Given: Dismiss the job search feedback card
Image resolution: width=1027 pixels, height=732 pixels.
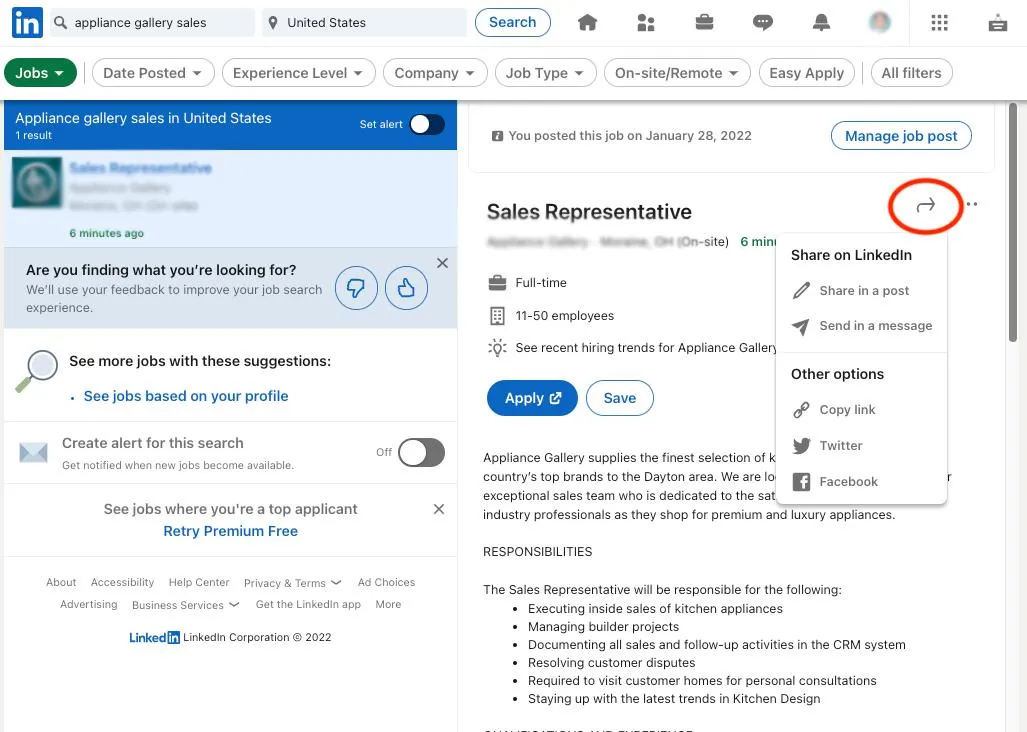Looking at the screenshot, I should click(442, 263).
